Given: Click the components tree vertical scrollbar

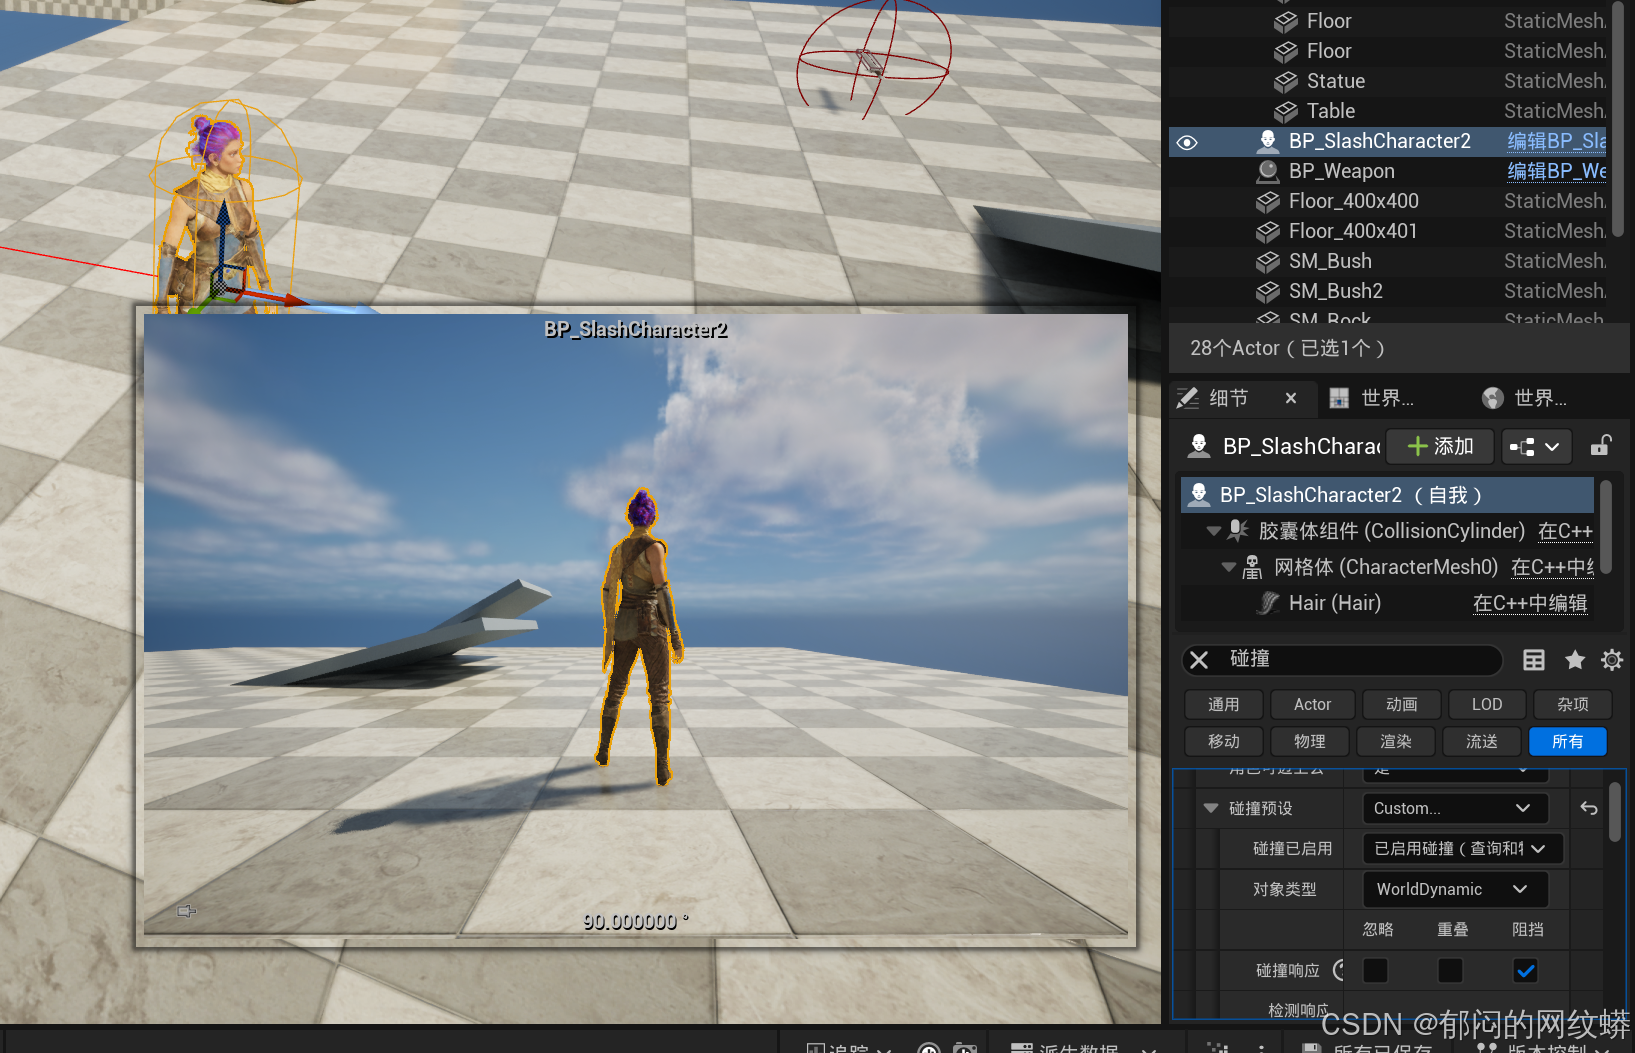Looking at the screenshot, I should click(1606, 528).
